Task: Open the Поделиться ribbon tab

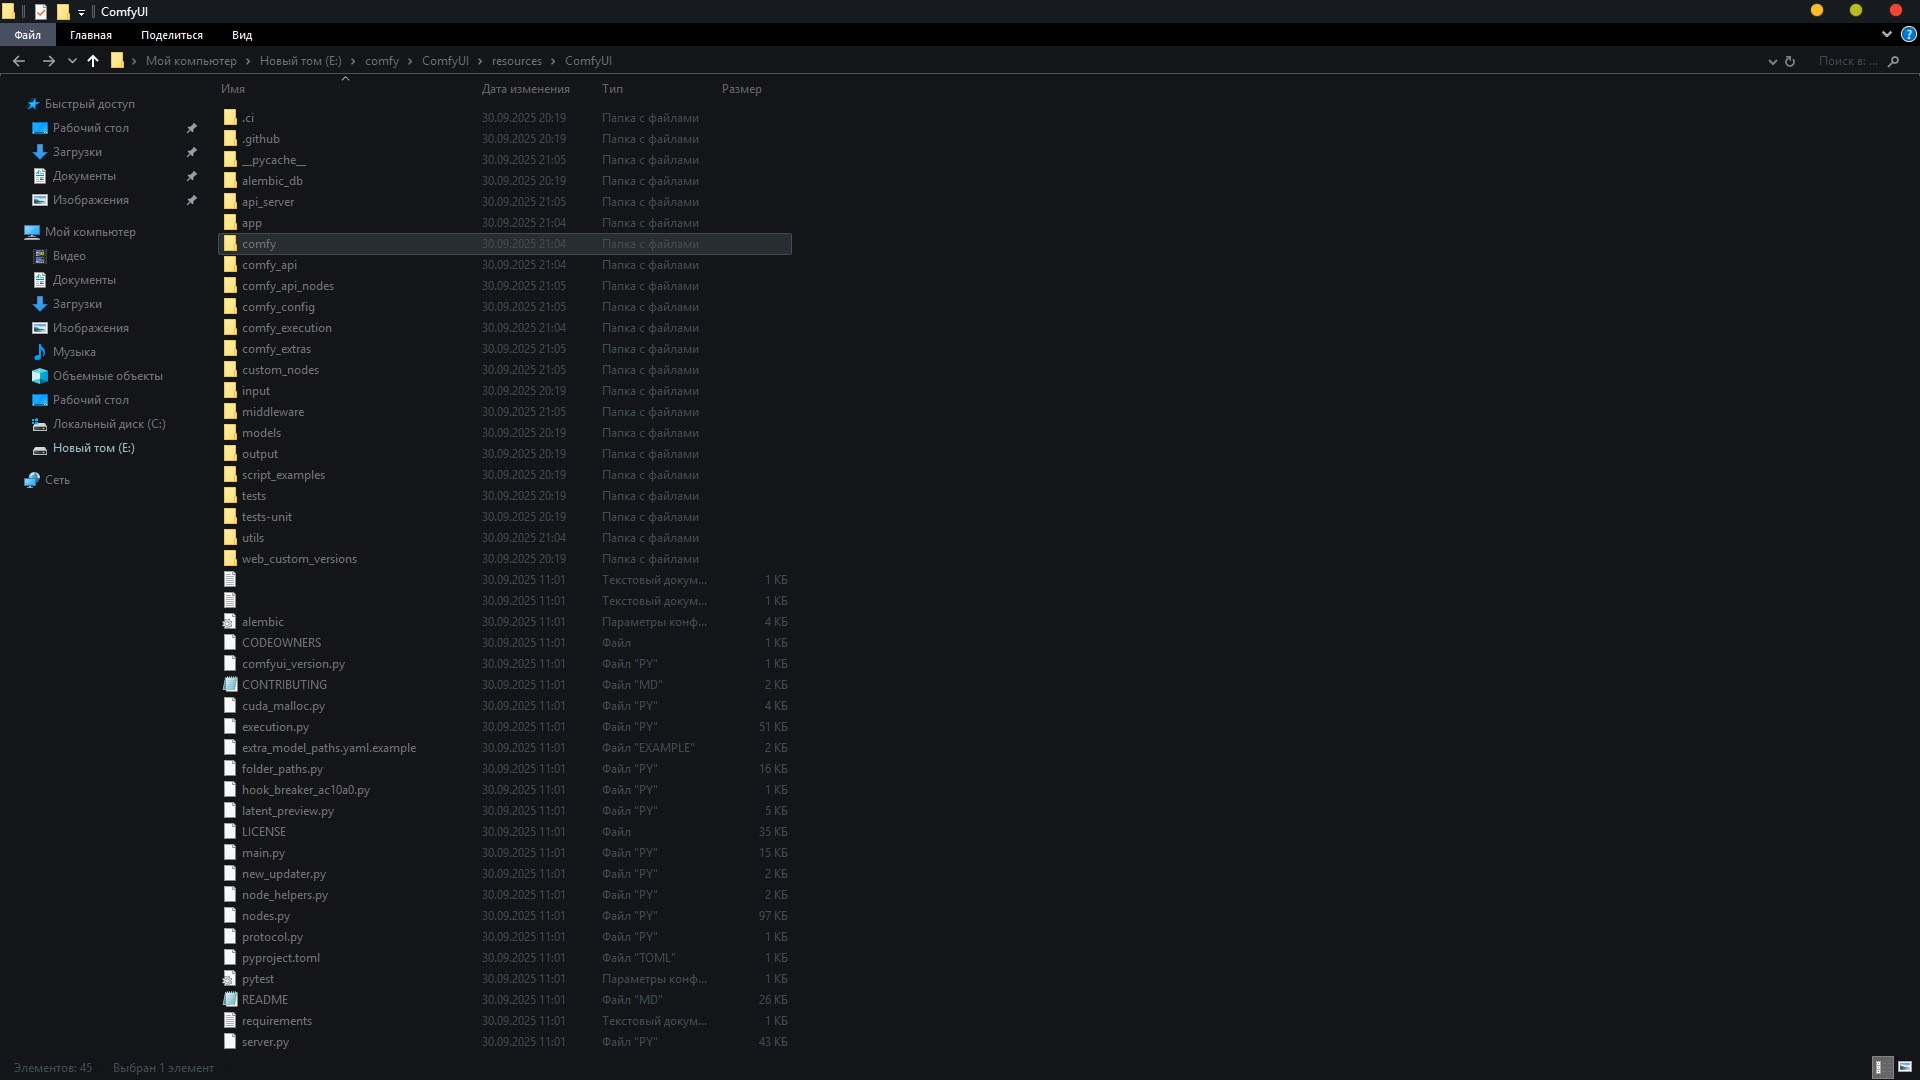Action: click(171, 35)
